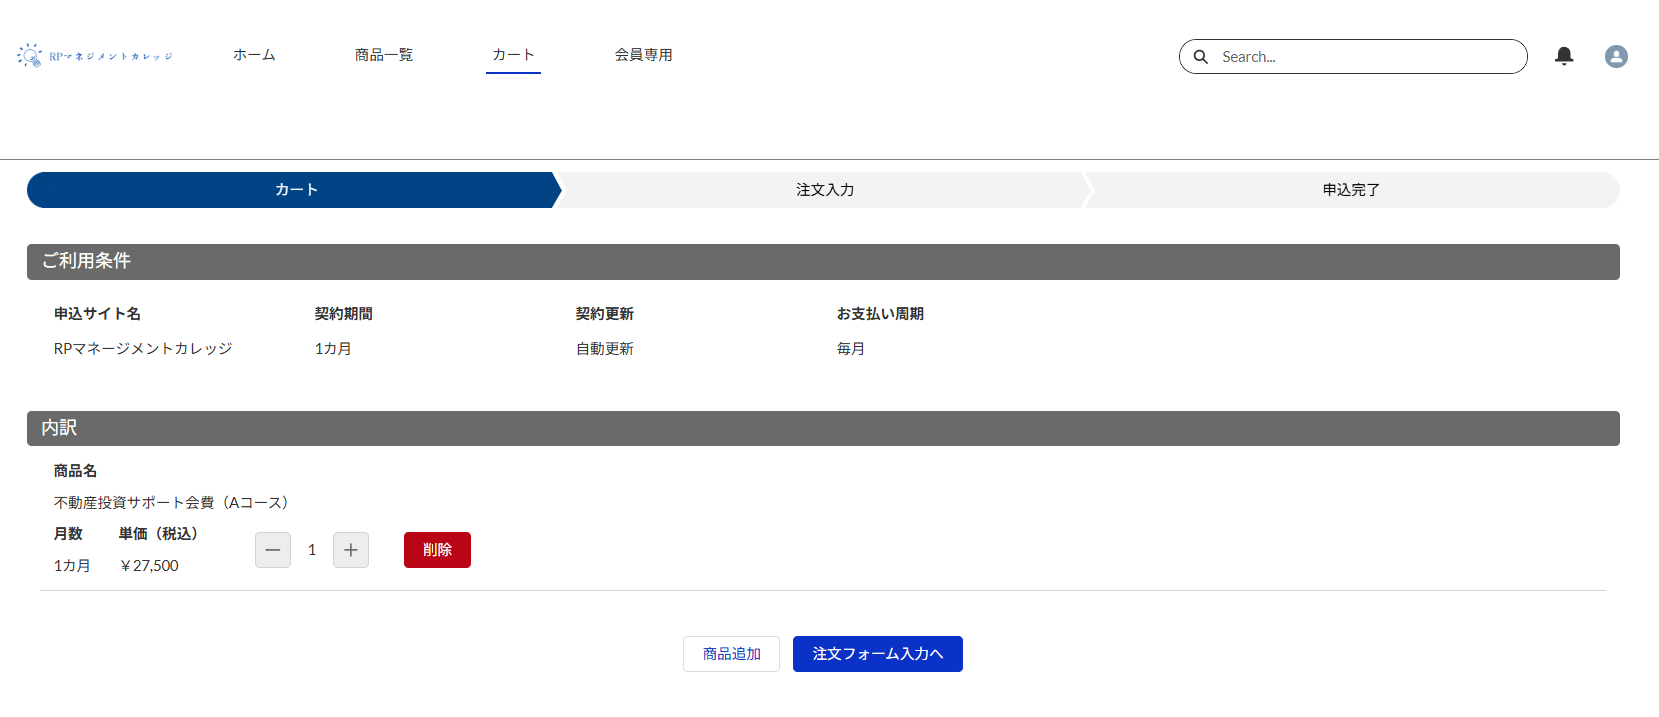This screenshot has height=717, width=1659.
Task: Select the 申込完了 progress step
Action: pos(1351,190)
